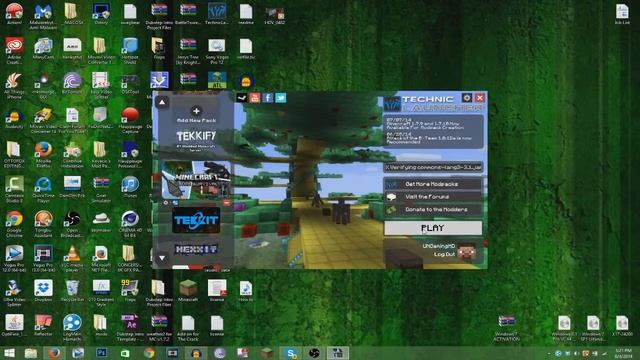This screenshot has width=640, height=360.
Task: Open BitTorrent desktop shortcut
Action: pos(72,82)
